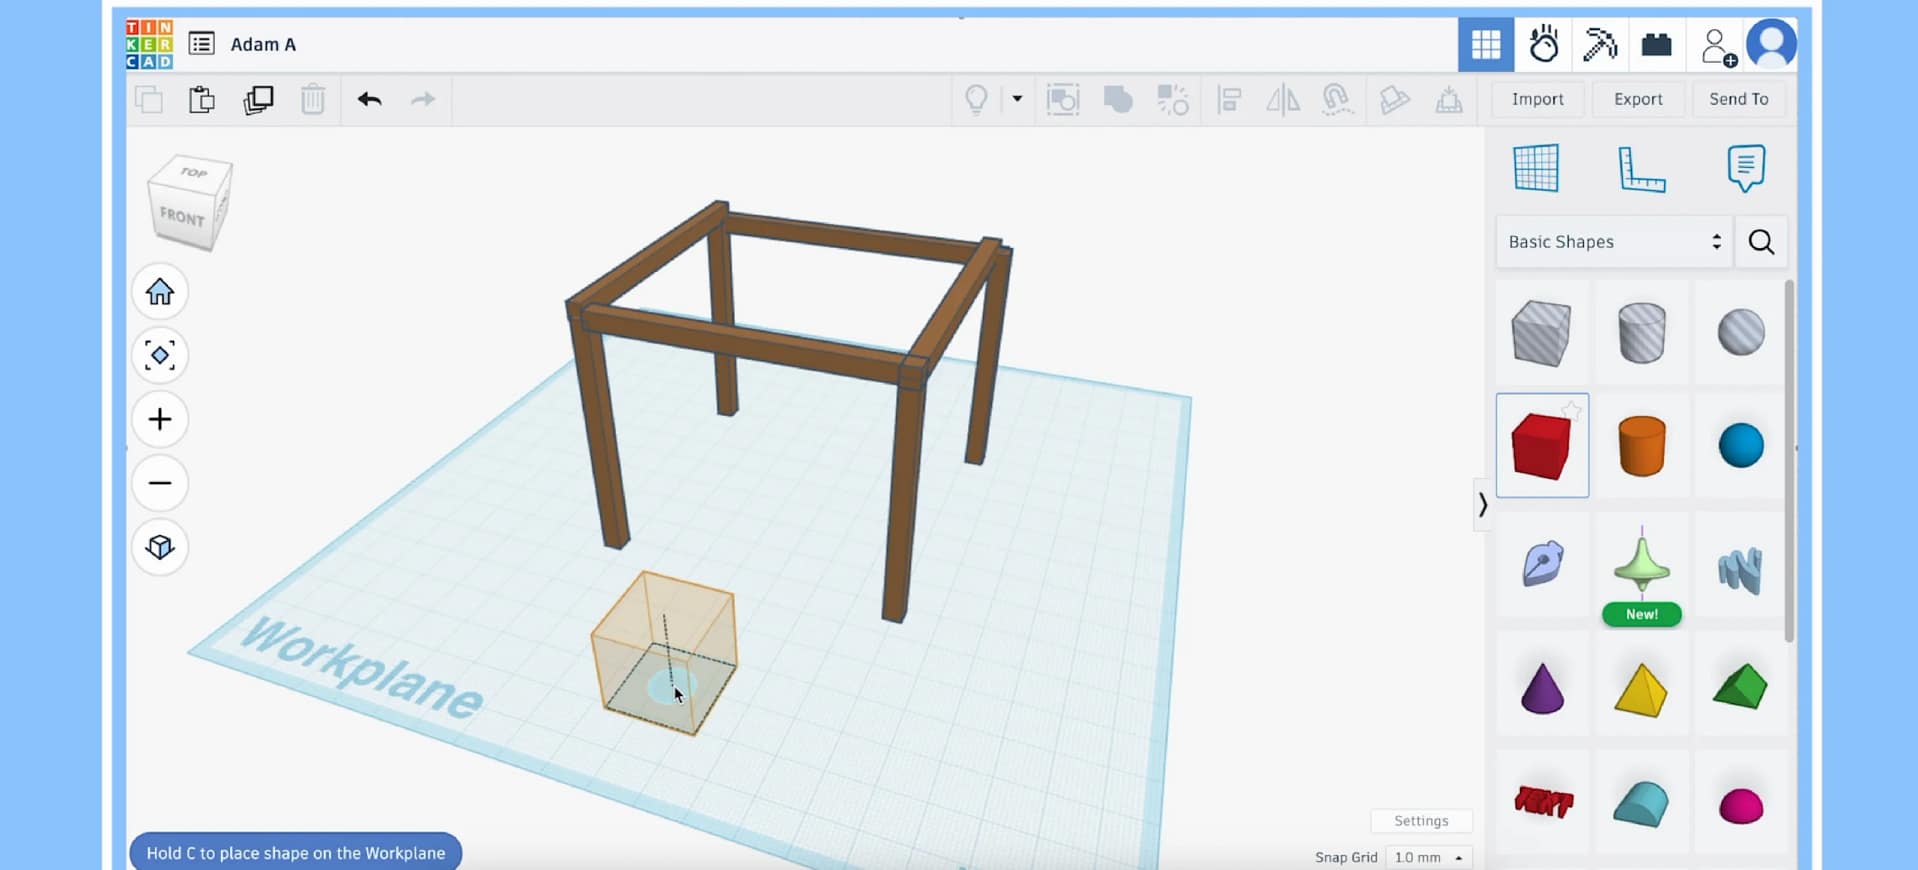
Task: Select the green Roof shape
Action: tap(1740, 686)
